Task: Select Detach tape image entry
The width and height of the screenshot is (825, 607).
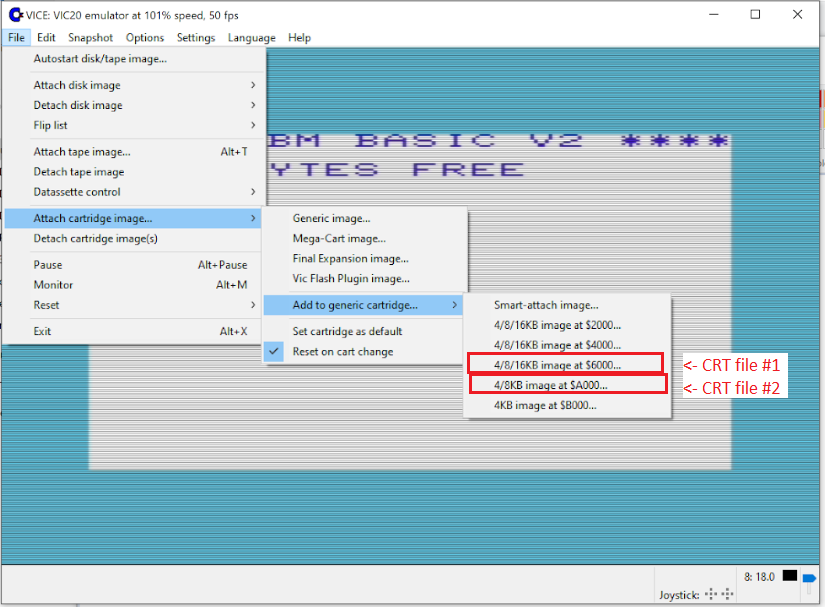Action: tap(133, 171)
